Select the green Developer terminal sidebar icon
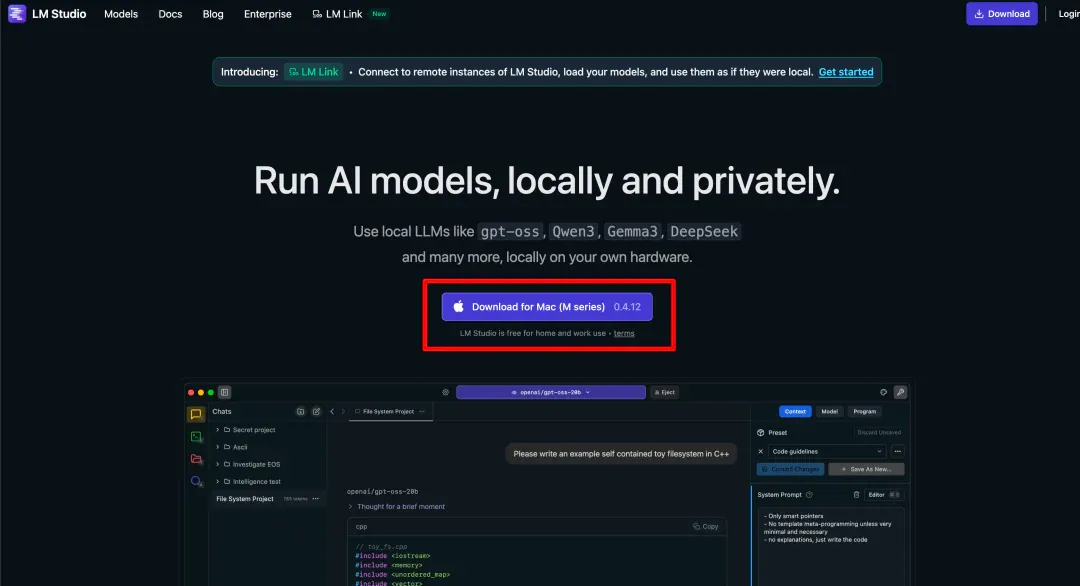This screenshot has width=1080, height=586. [x=196, y=437]
